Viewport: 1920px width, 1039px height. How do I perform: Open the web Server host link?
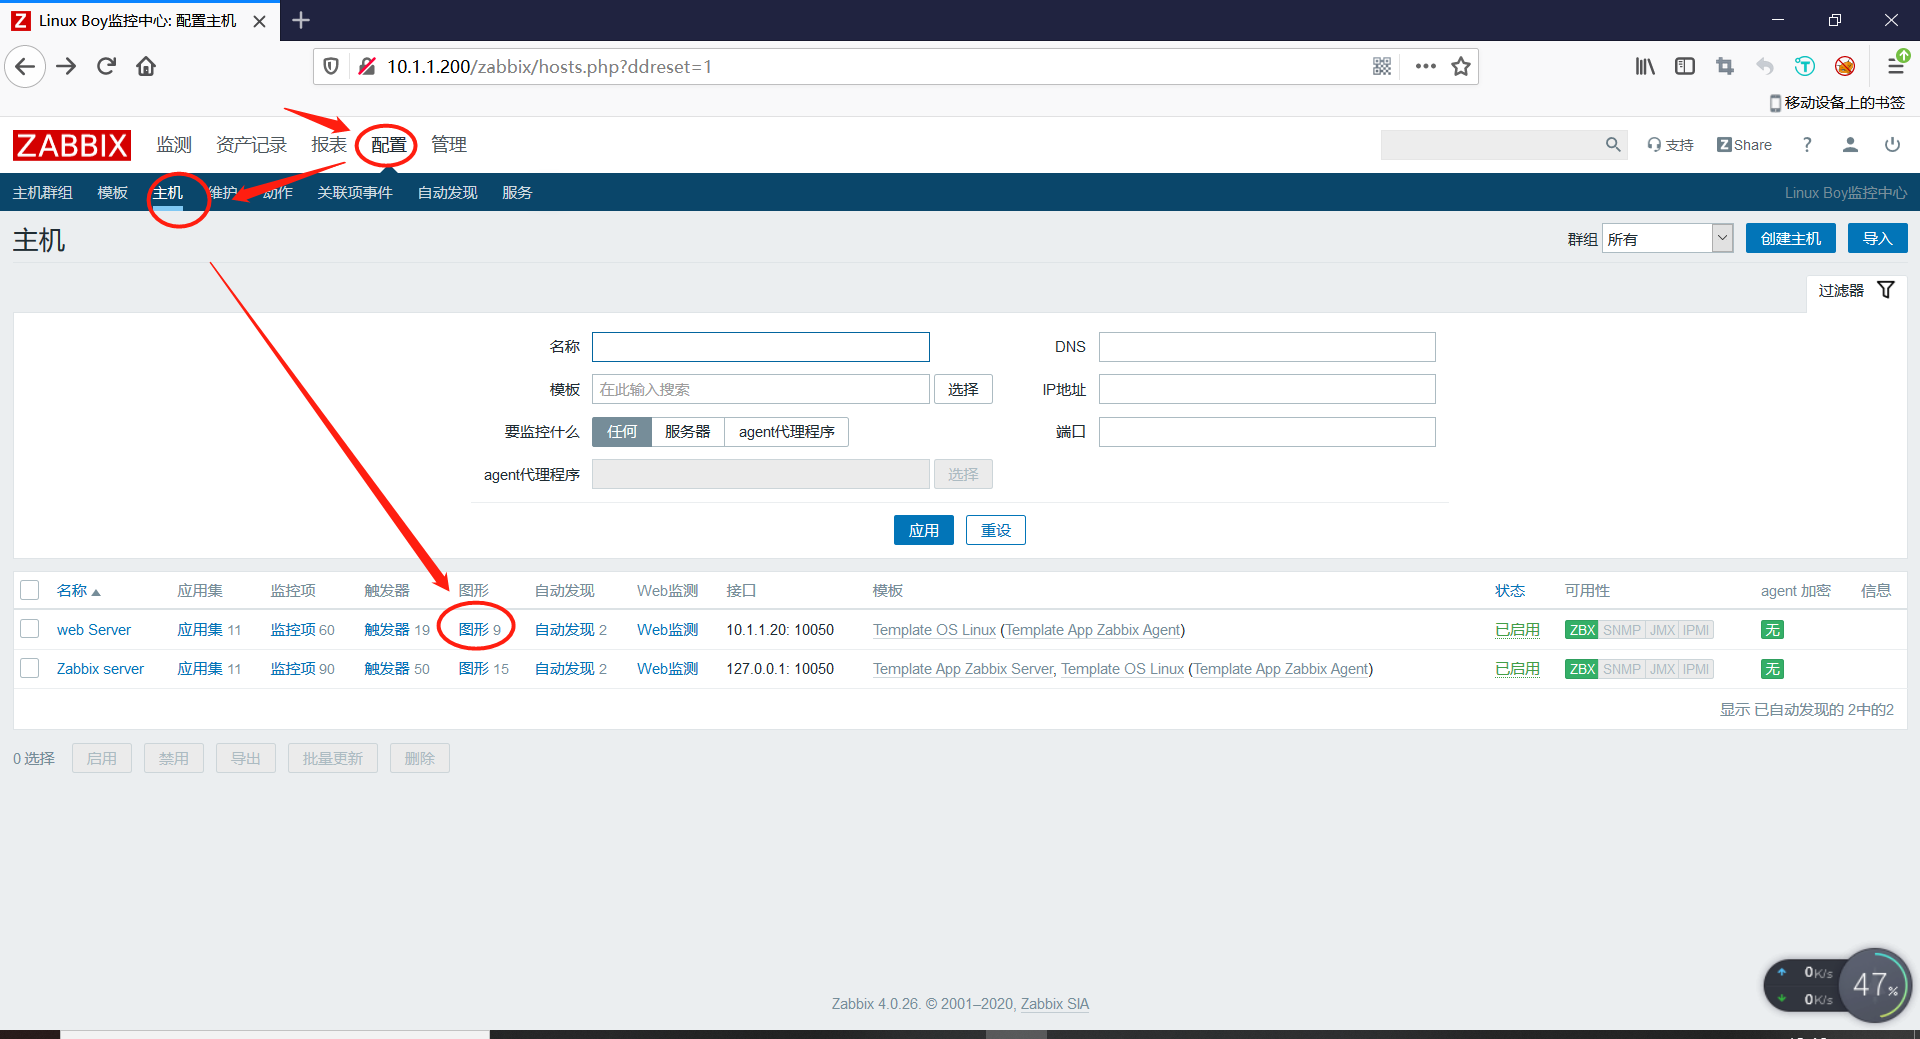pos(94,630)
